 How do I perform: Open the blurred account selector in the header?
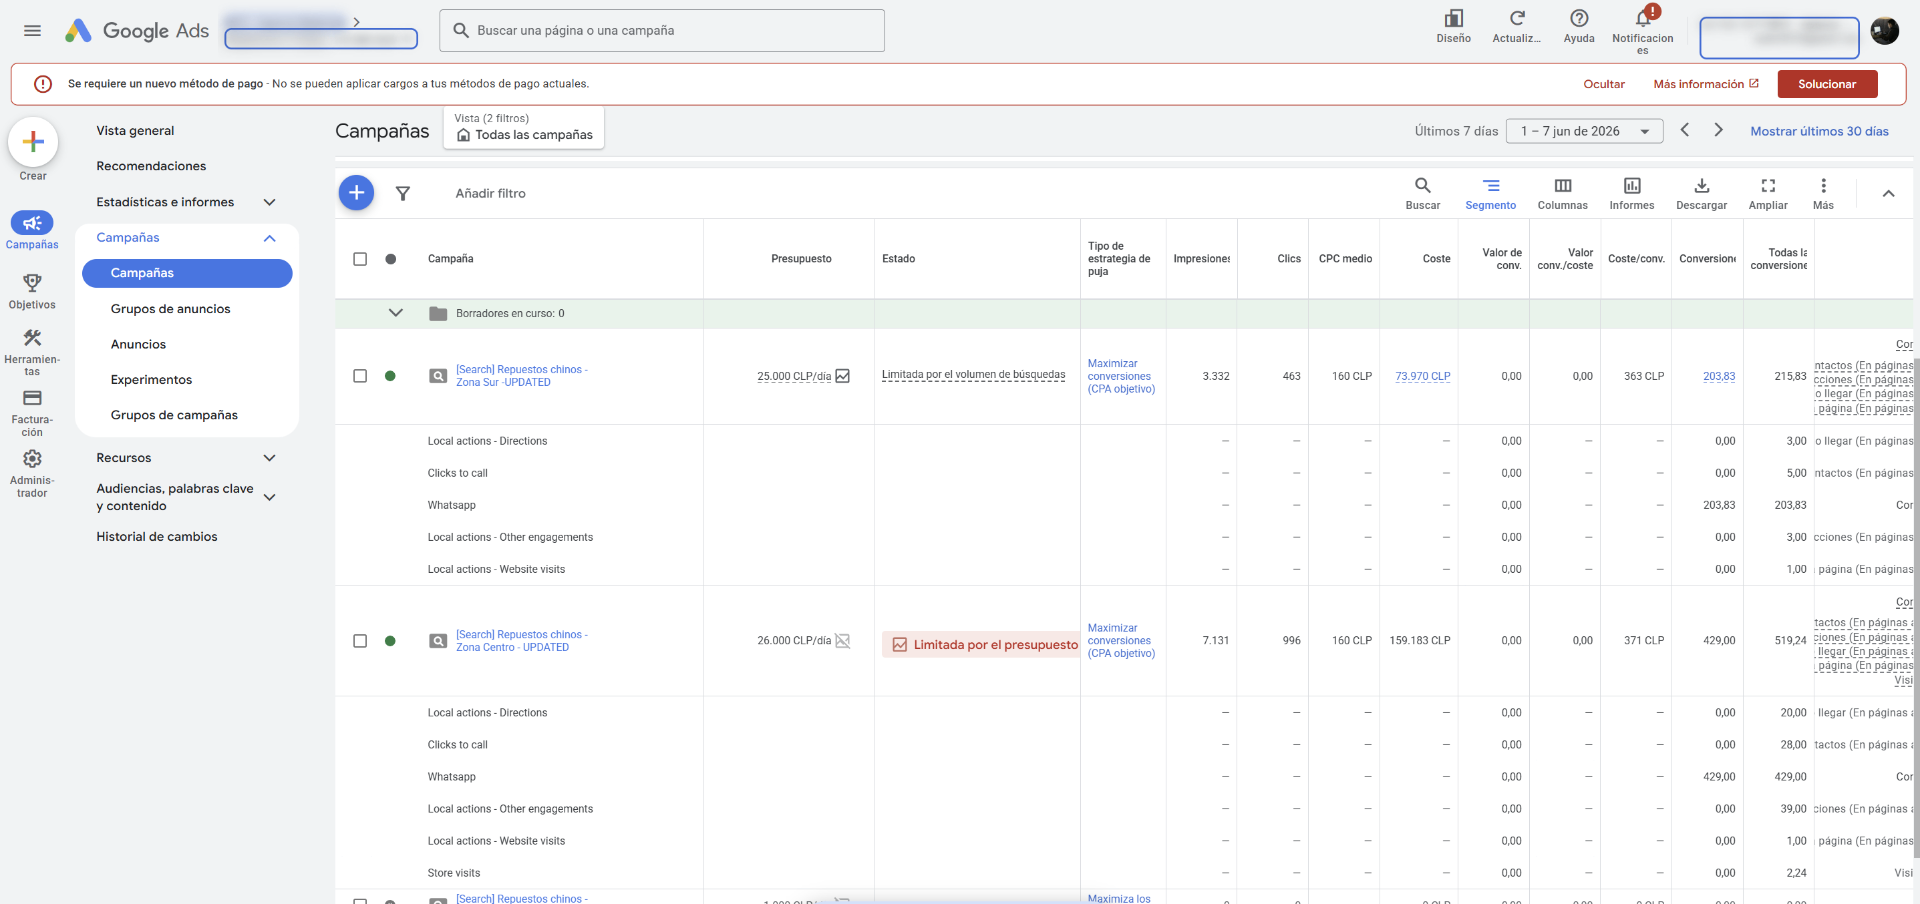tap(321, 31)
